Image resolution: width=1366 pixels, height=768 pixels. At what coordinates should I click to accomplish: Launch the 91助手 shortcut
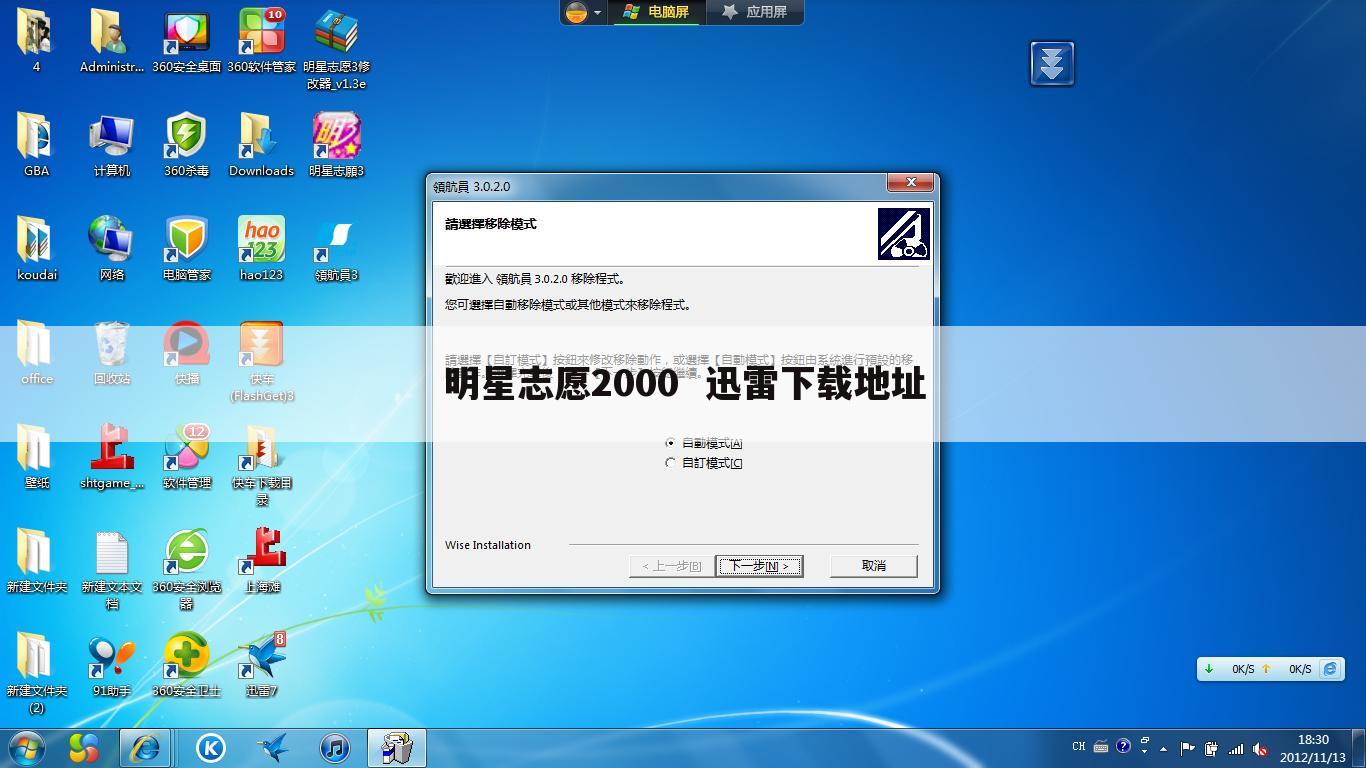coord(111,664)
